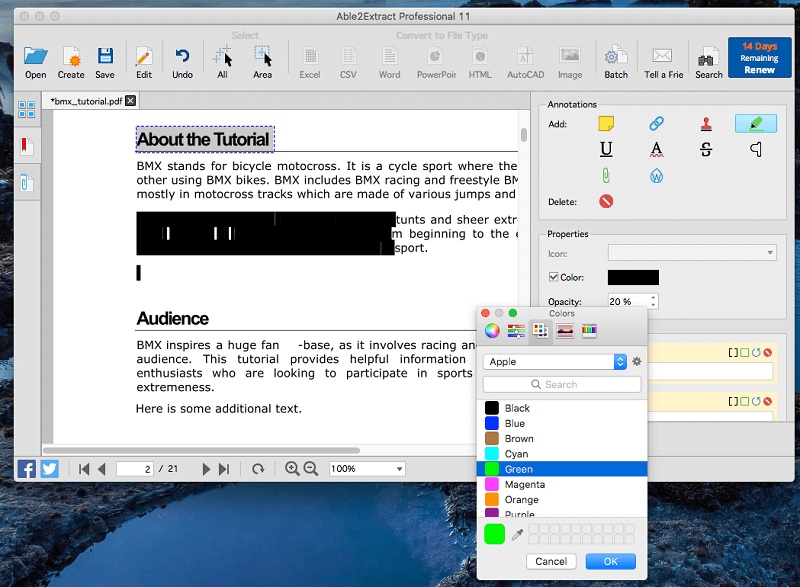Adjust the Opacity stepper arrows
Image resolution: width=800 pixels, height=587 pixels.
(x=654, y=301)
